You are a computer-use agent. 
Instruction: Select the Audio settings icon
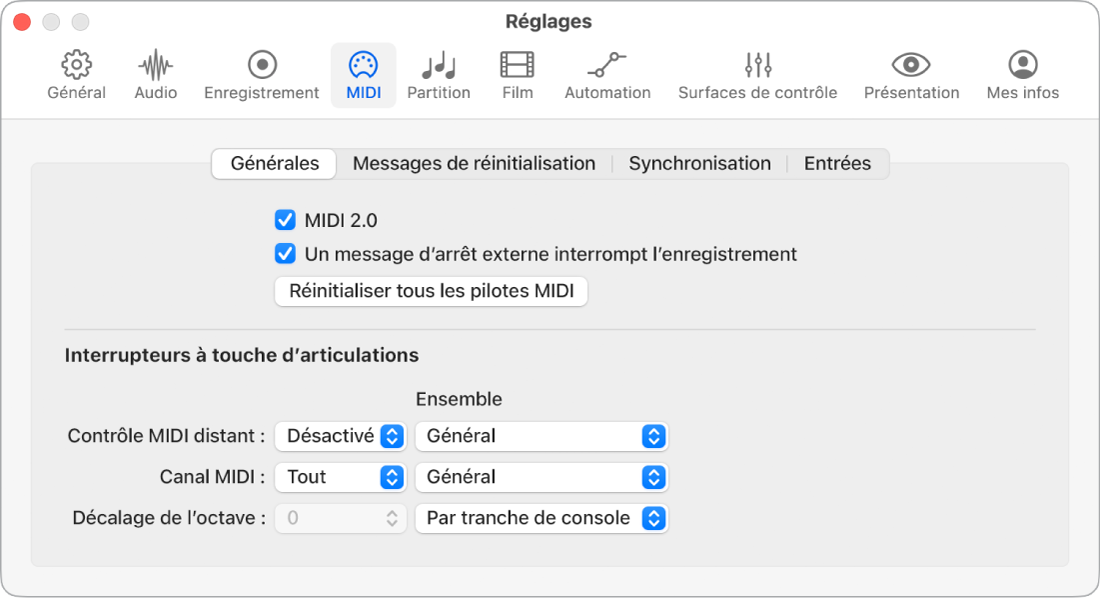(155, 74)
